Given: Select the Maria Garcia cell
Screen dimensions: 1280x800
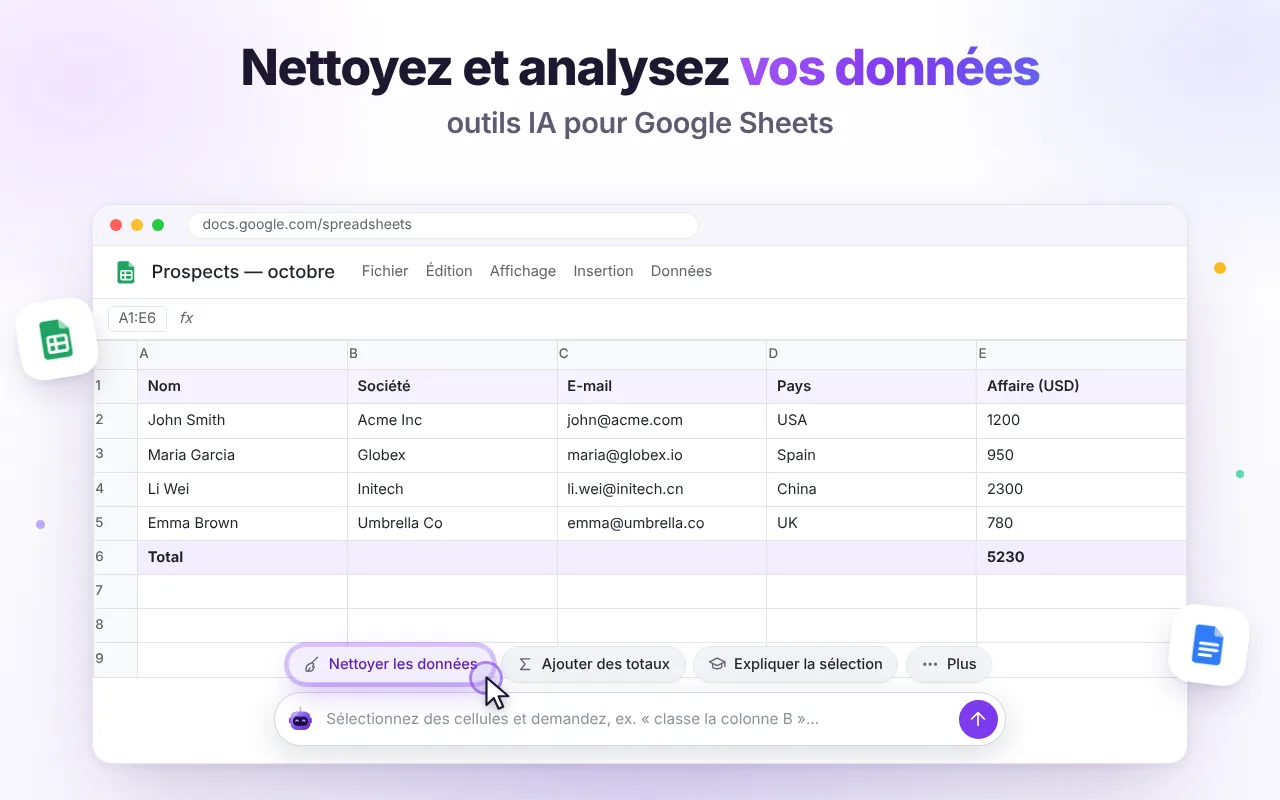Looking at the screenshot, I should 243,455.
